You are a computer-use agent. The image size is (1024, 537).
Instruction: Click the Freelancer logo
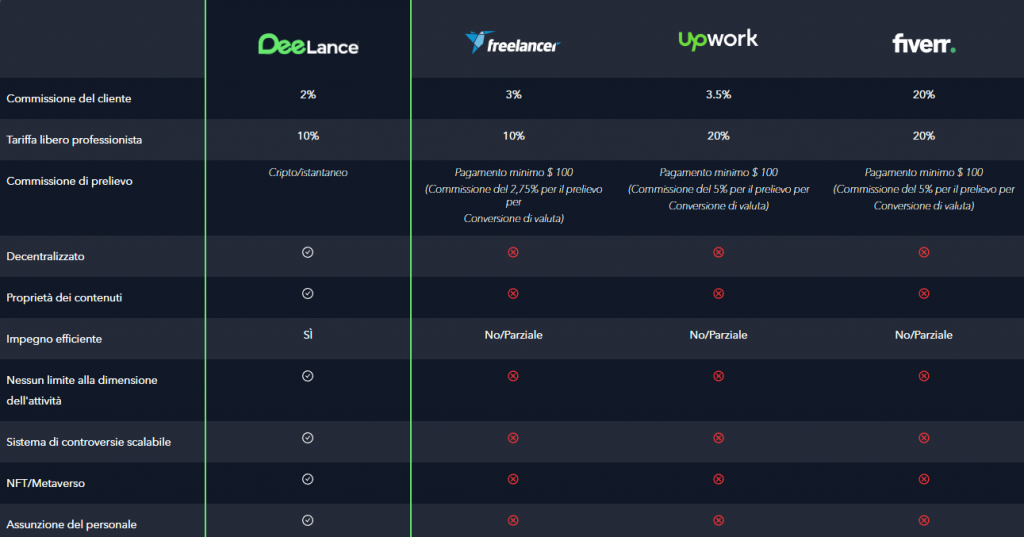pyautogui.click(x=513, y=42)
